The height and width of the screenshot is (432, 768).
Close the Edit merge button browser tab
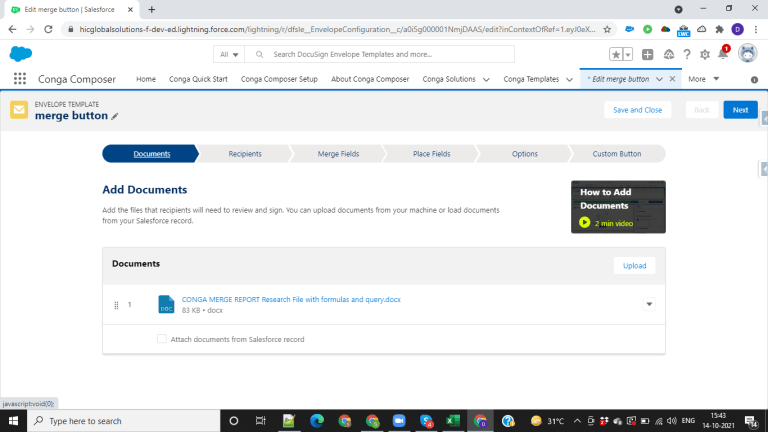tap(130, 9)
